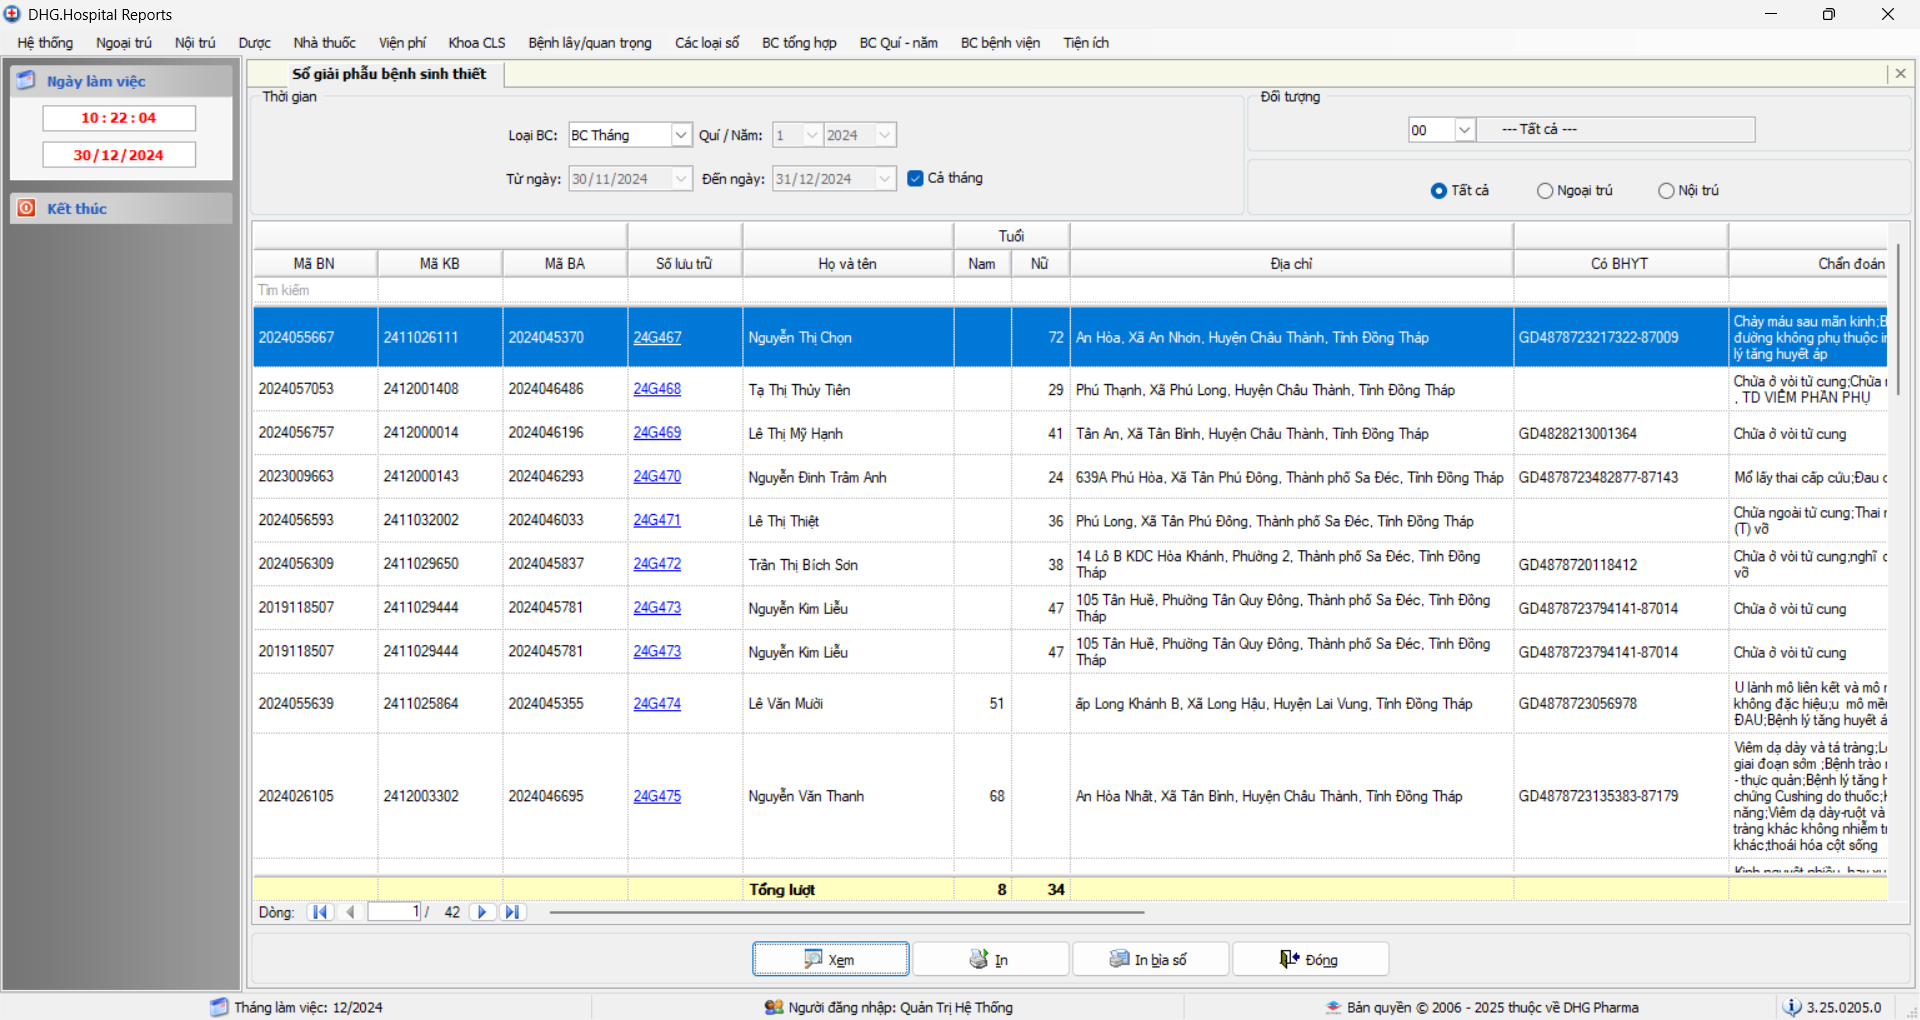Image resolution: width=1920 pixels, height=1020 pixels.
Task: Open the Từ ngày date dropdown
Action: coord(681,179)
